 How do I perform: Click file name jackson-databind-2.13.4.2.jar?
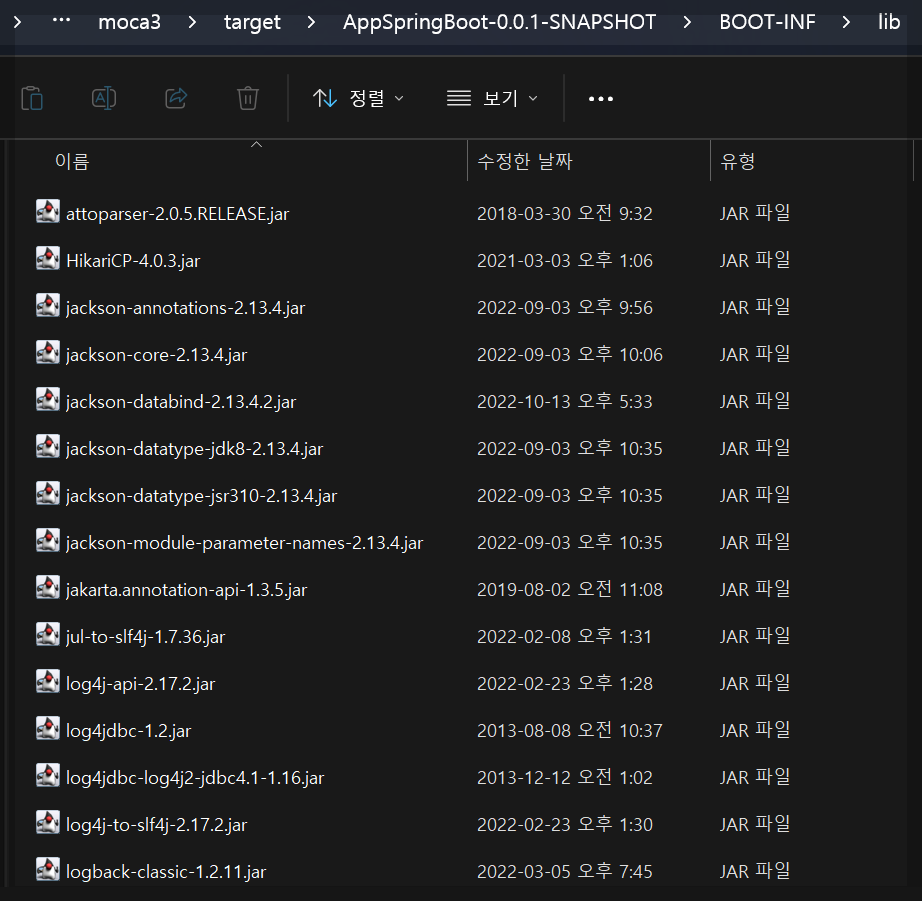(181, 402)
